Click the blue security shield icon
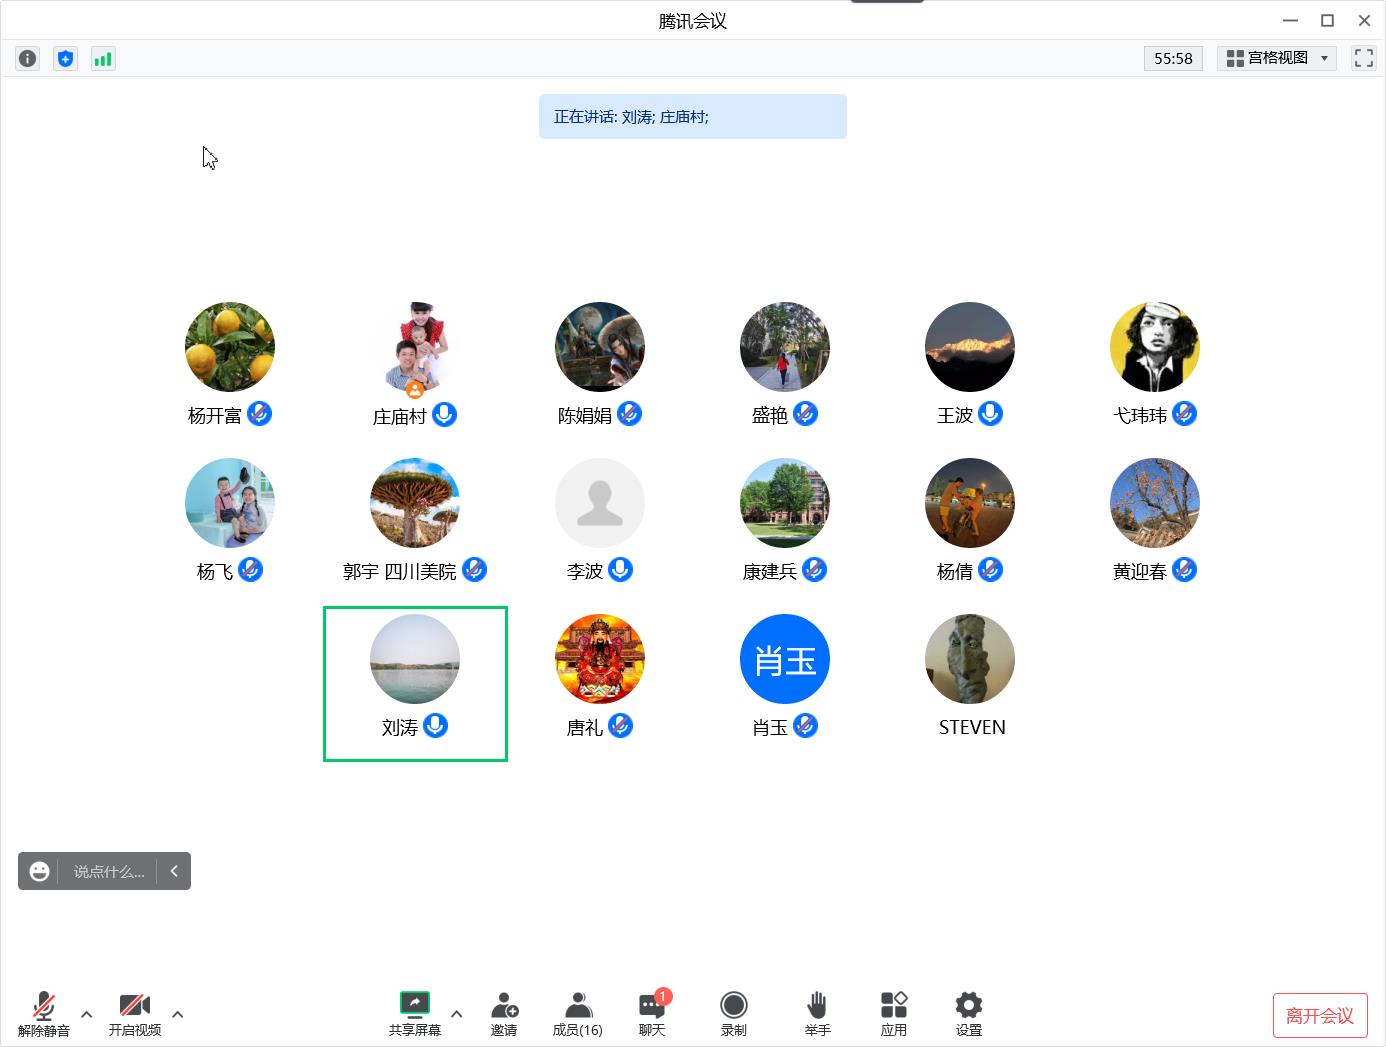Screen dimensions: 1386x1047 65,59
